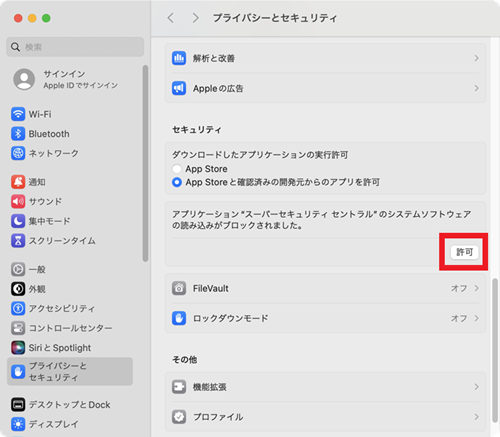500x437 pixels.
Task: Click the ネットワーク globe icon
Action: [x=18, y=153]
